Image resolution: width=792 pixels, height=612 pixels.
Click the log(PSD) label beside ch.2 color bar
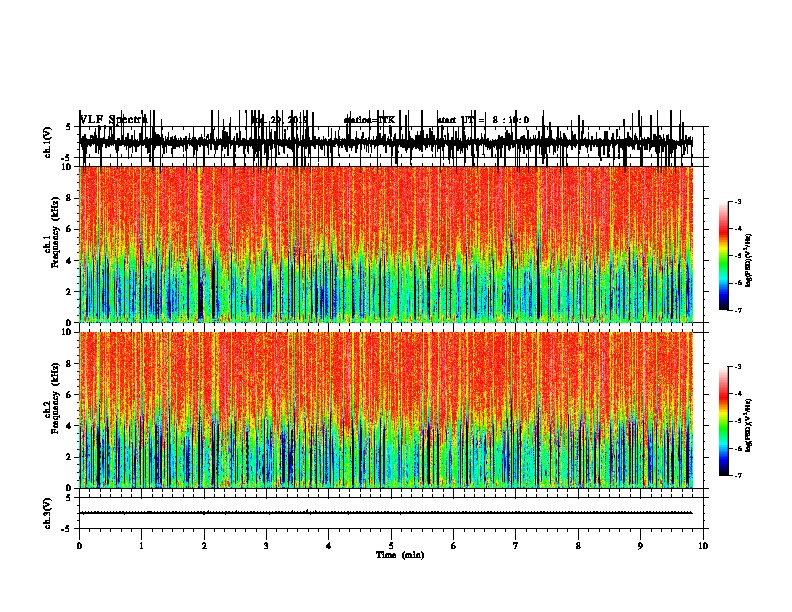[749, 425]
